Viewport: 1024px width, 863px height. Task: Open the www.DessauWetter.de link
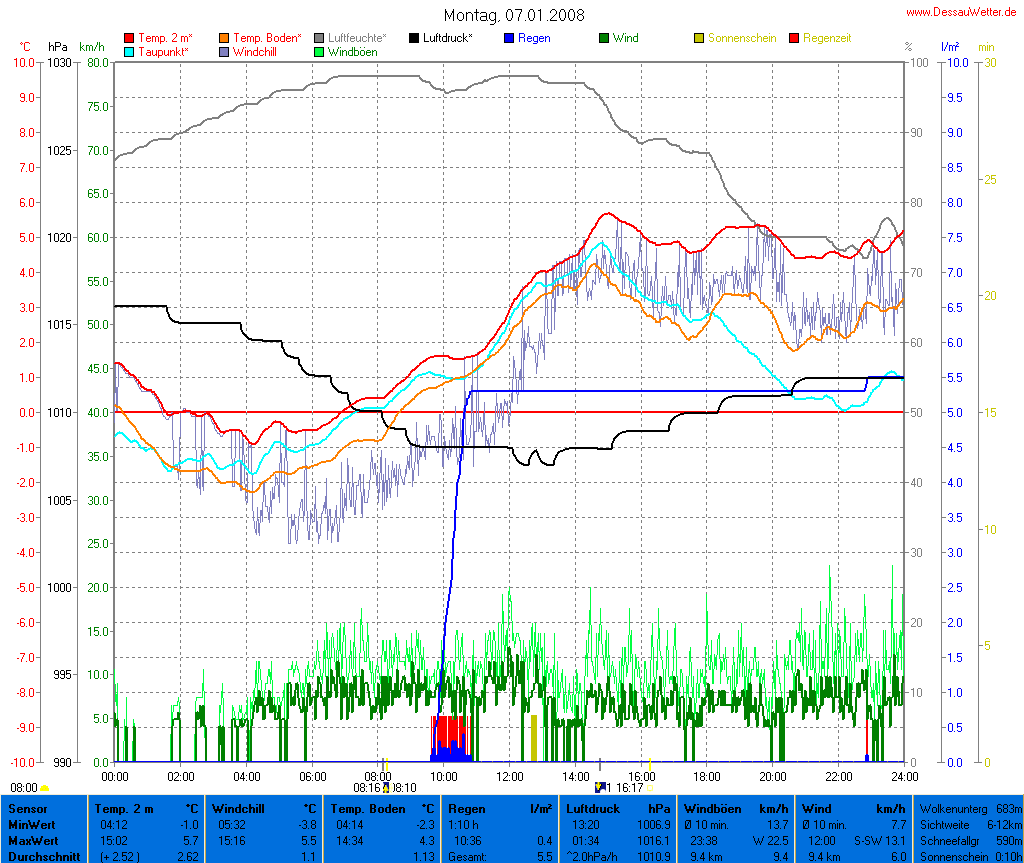pos(962,12)
